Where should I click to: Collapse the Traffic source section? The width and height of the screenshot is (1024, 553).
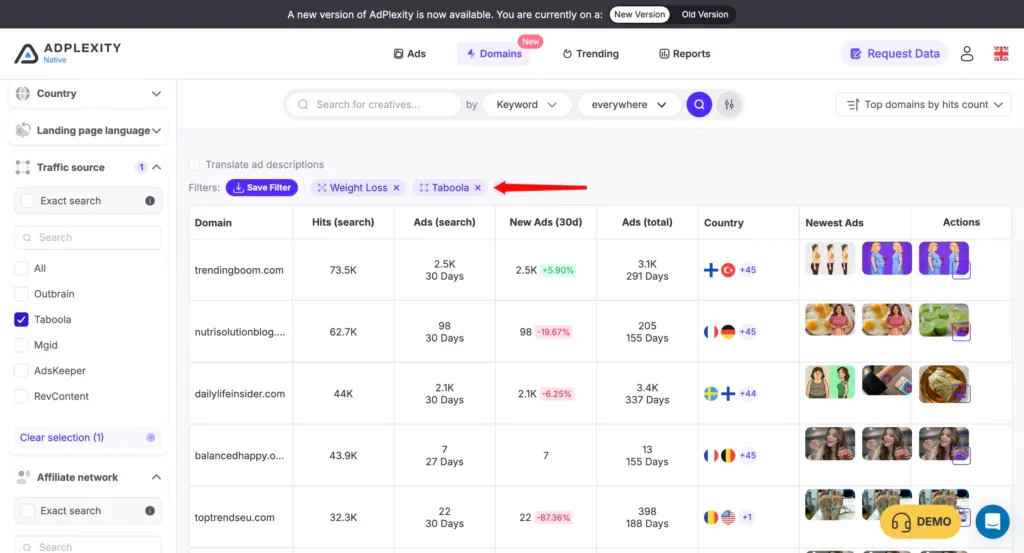156,167
